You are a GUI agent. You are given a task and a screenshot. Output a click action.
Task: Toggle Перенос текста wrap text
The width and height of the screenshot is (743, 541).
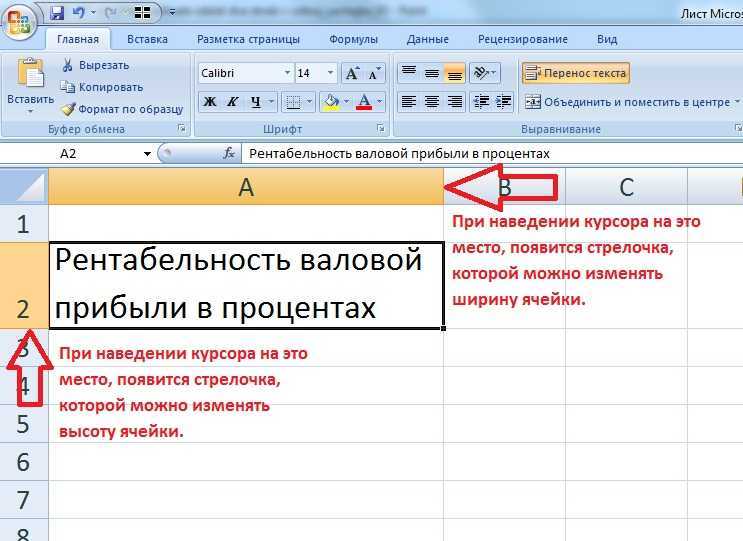[x=576, y=73]
